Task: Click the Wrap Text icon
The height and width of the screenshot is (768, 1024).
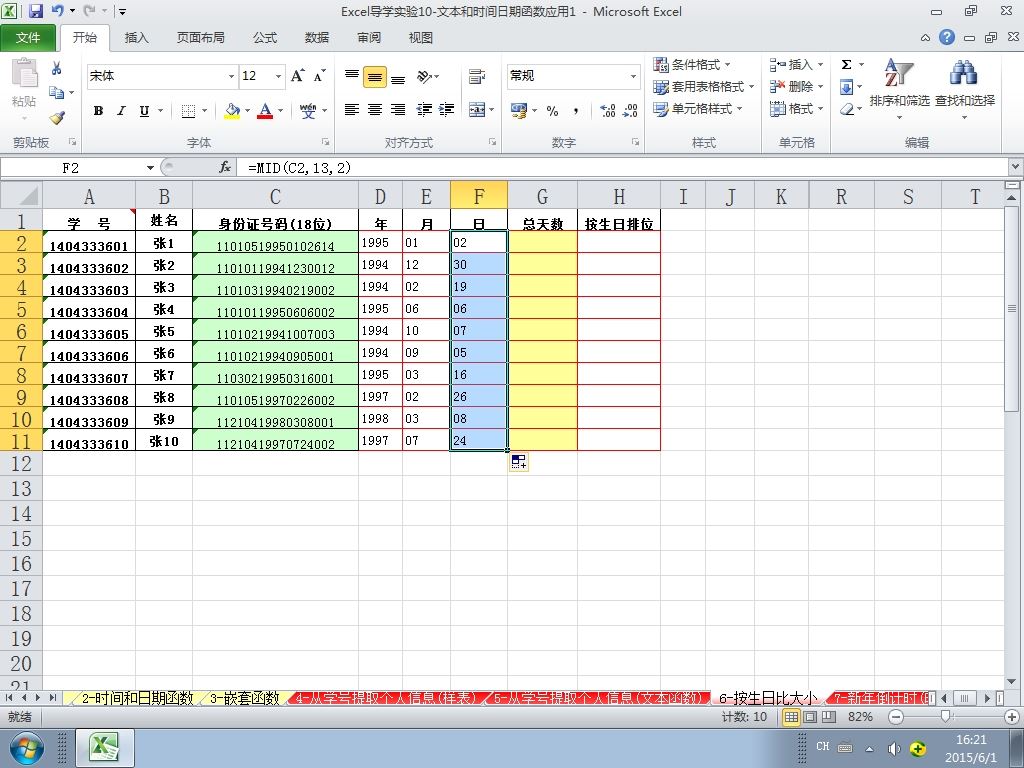Action: coord(477,76)
